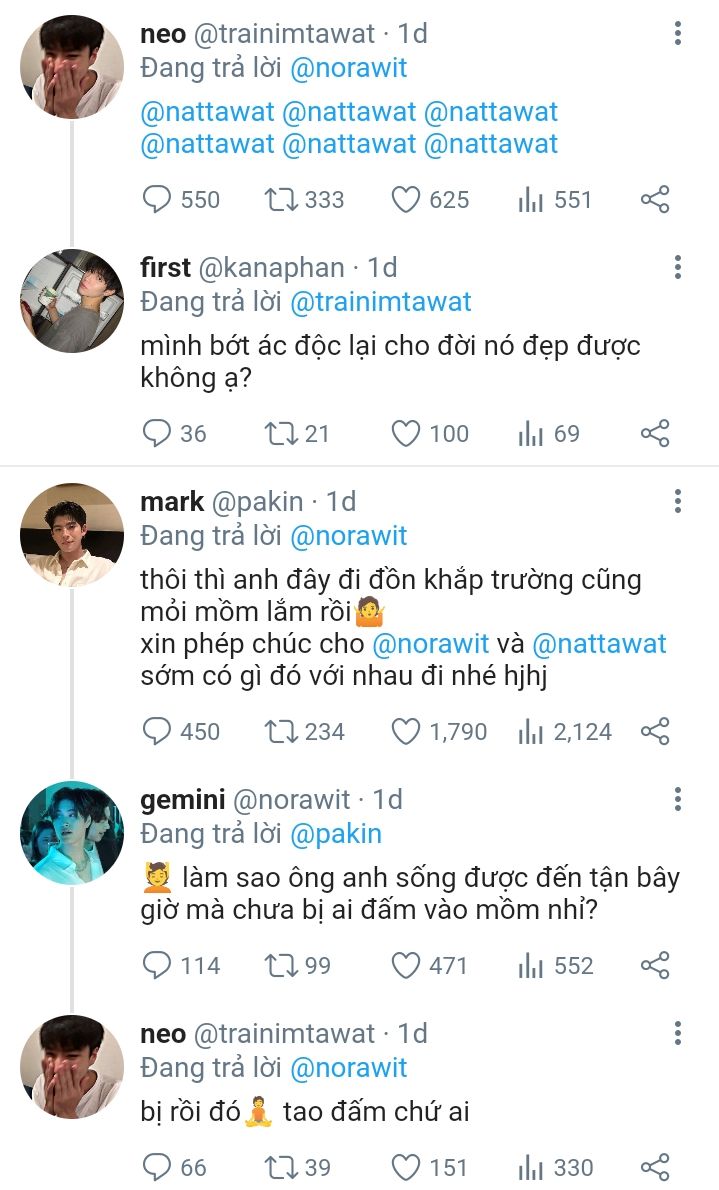This screenshot has height=1190, width=719.
Task: Share neo's last tweet at bottom
Action: [655, 1167]
